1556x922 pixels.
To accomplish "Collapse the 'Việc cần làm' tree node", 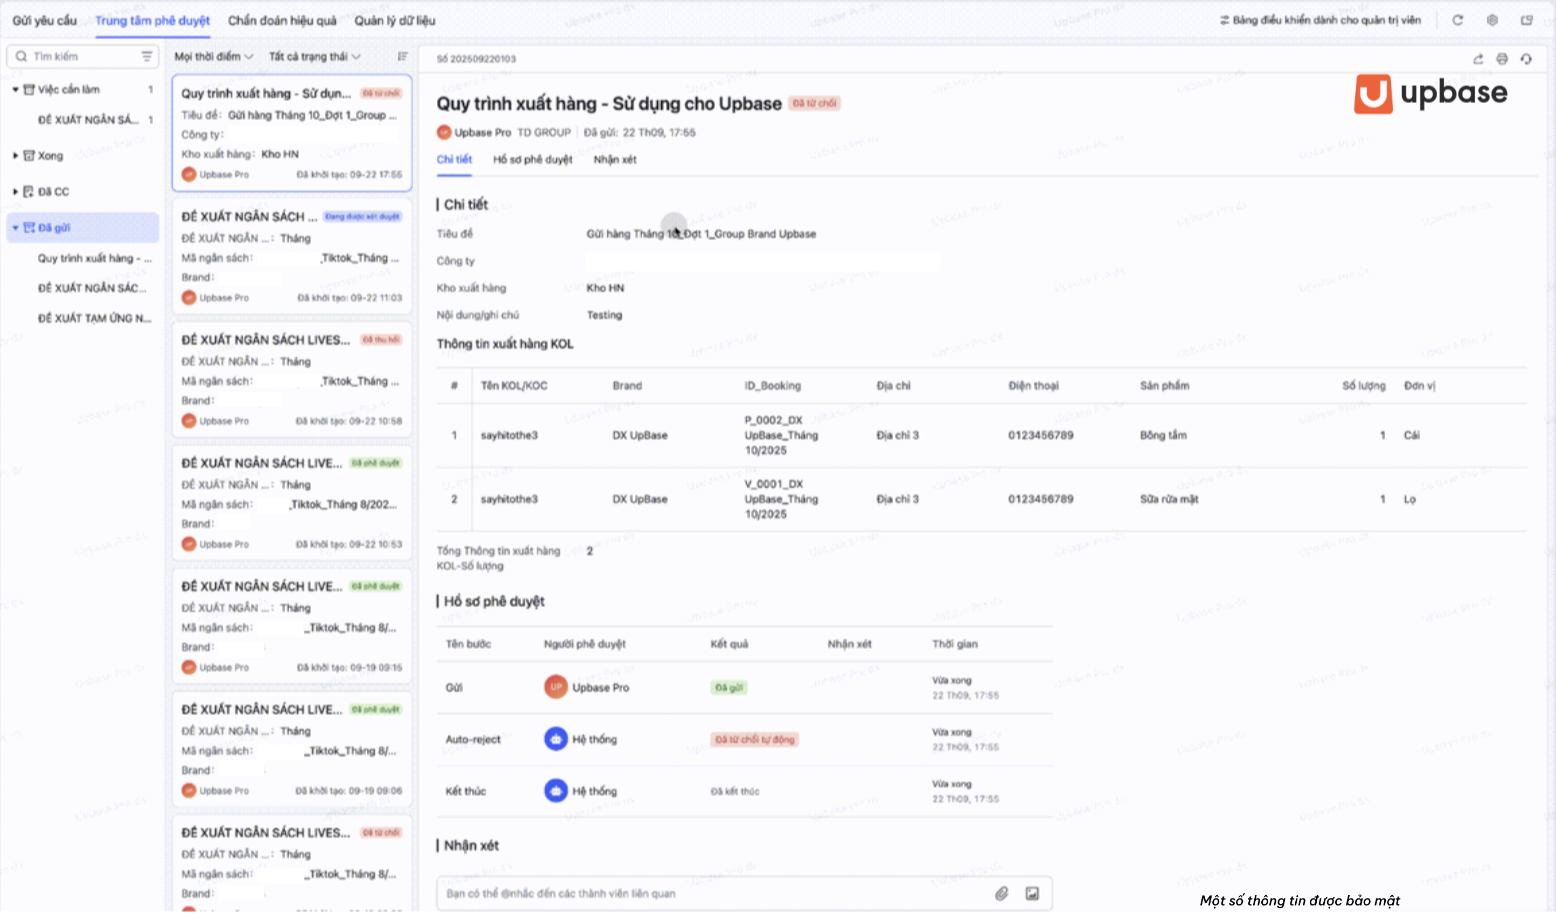I will click(x=15, y=90).
